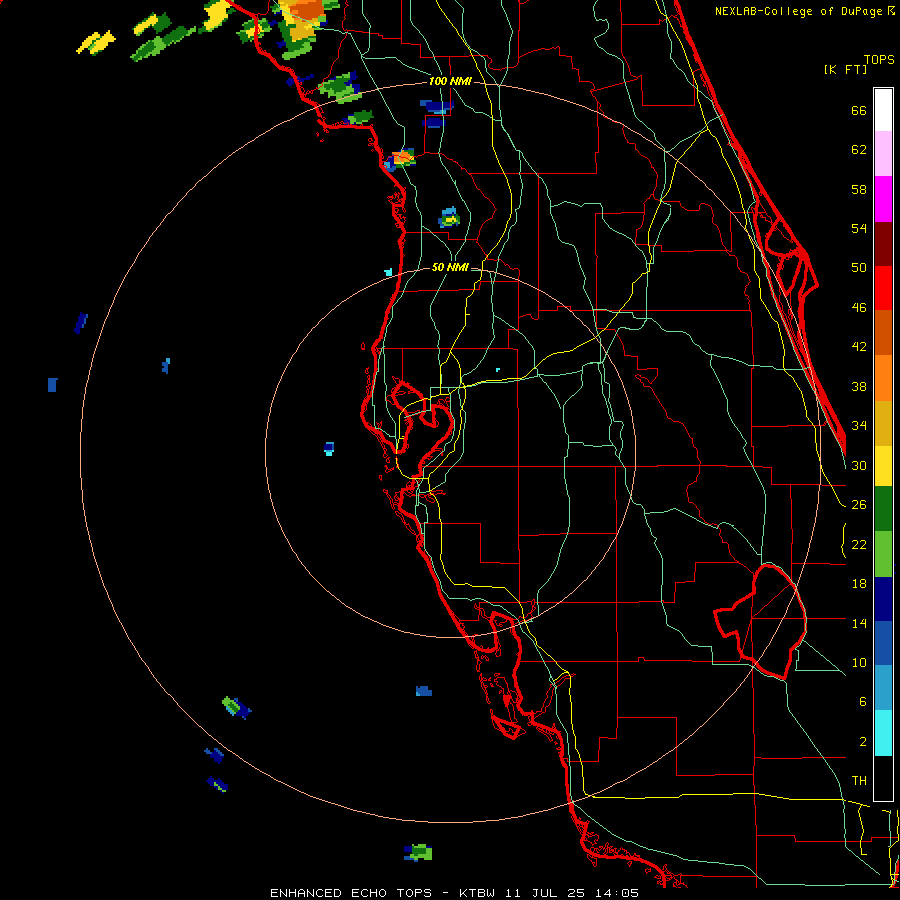Click the 'ENHANCED ECHO TOPS' caption text
900x900 pixels.
(351, 893)
